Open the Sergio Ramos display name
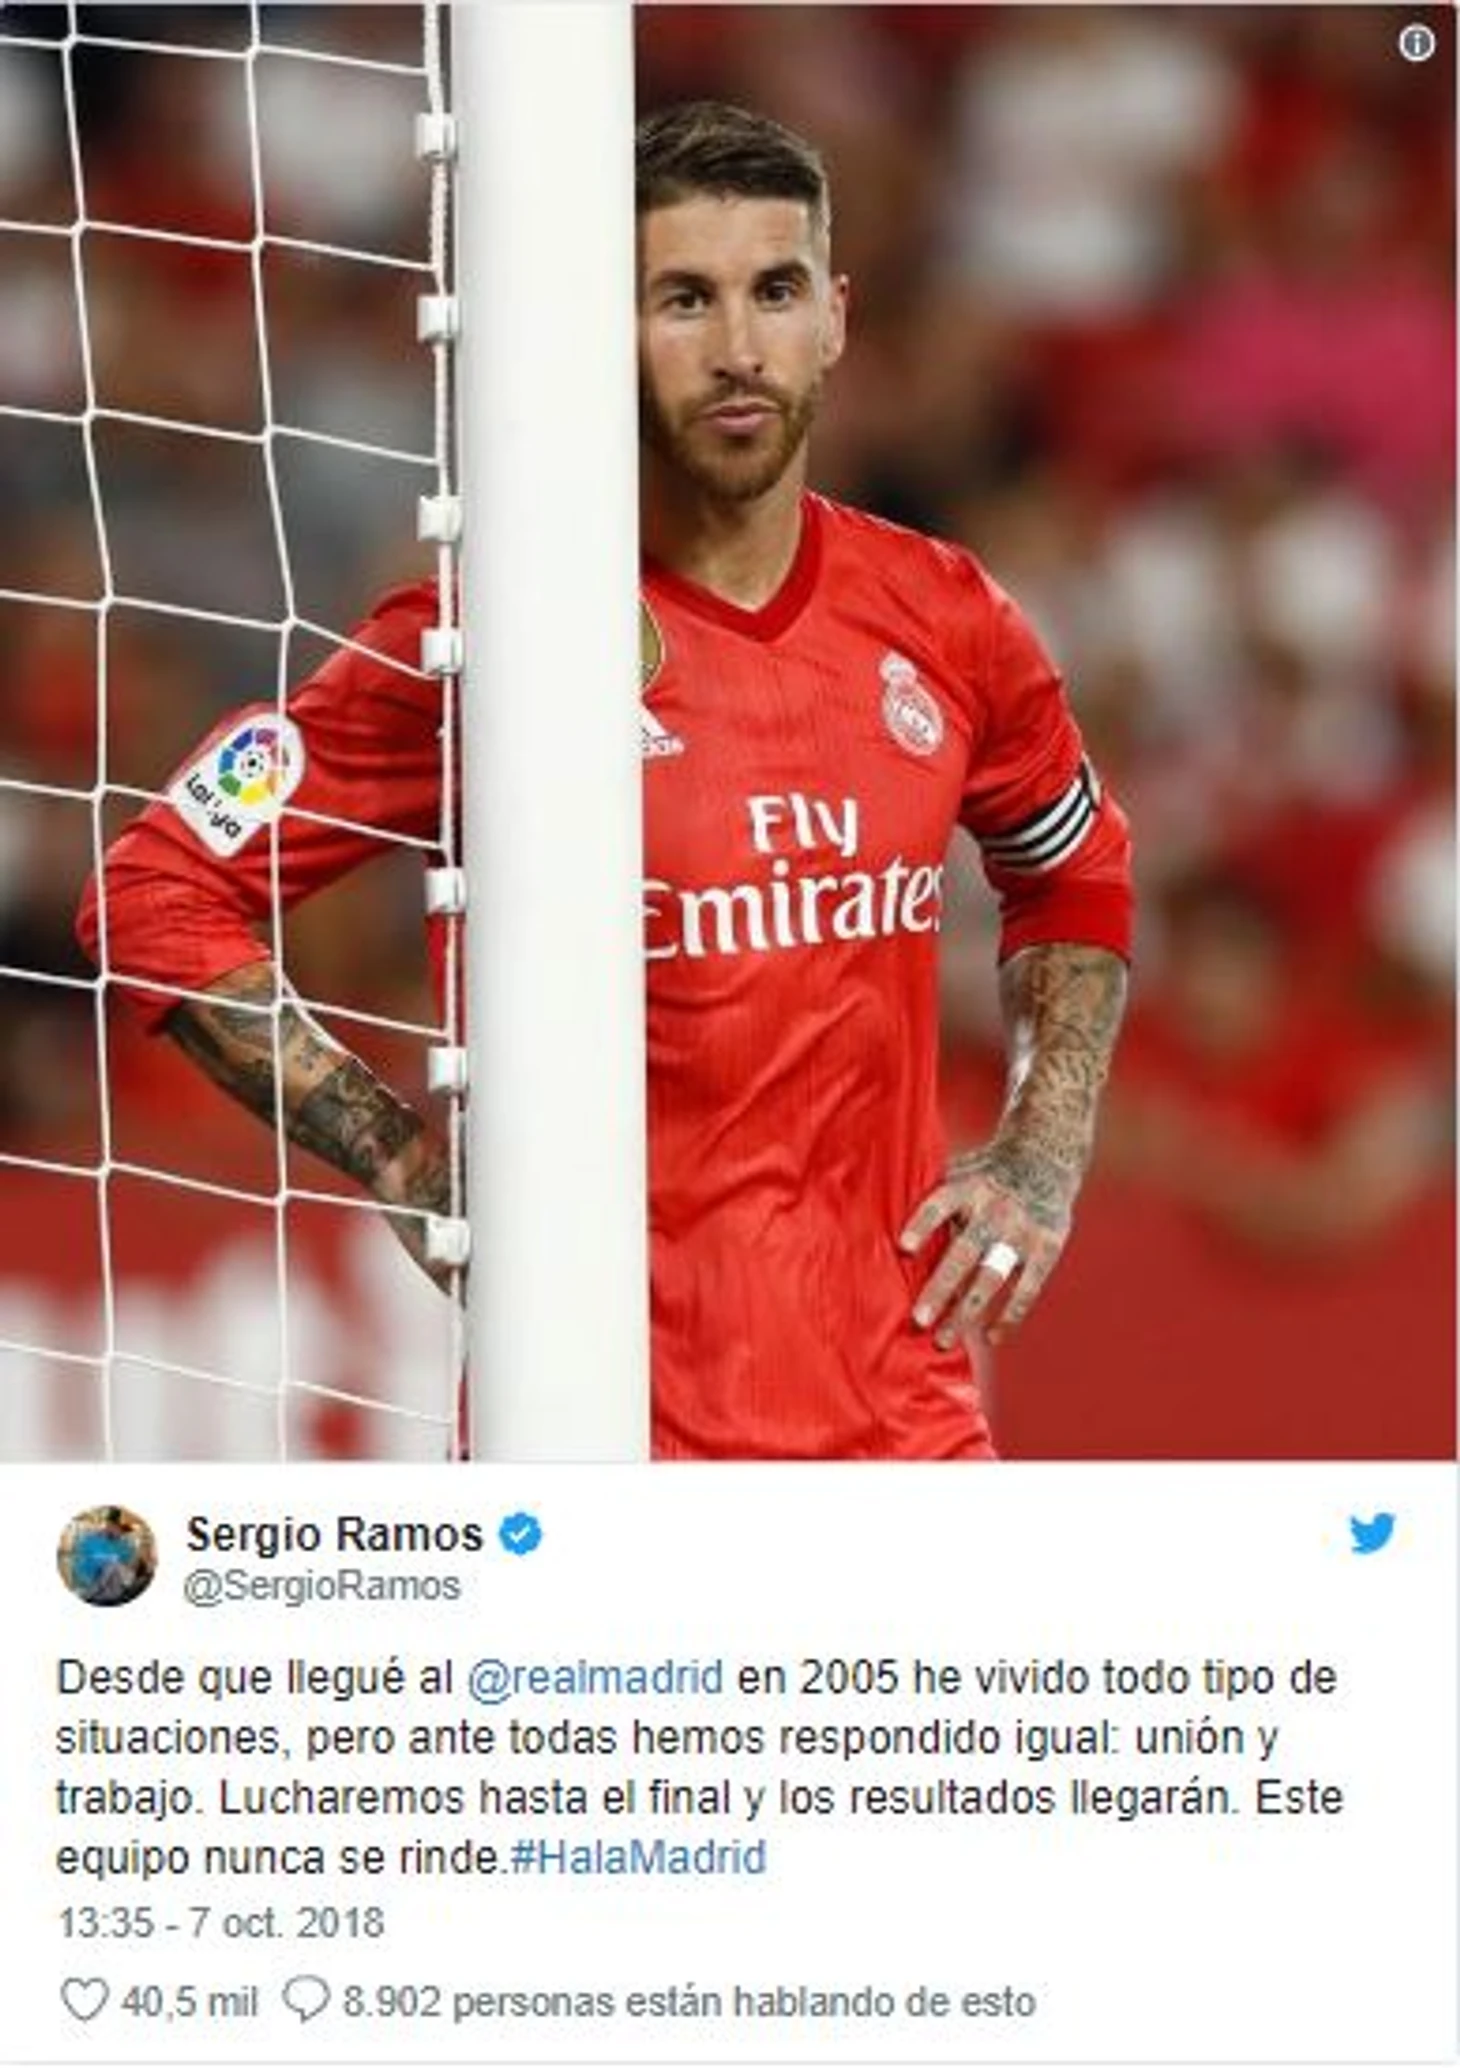The image size is (1460, 2068). [x=335, y=1534]
